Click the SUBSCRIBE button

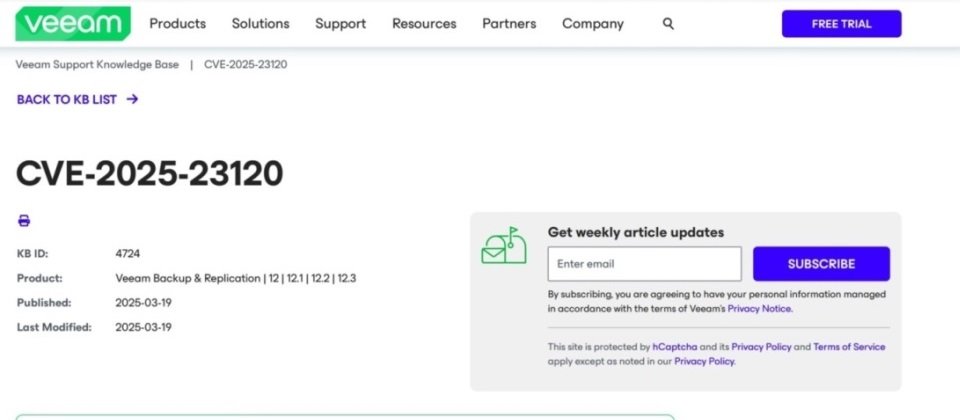point(821,264)
